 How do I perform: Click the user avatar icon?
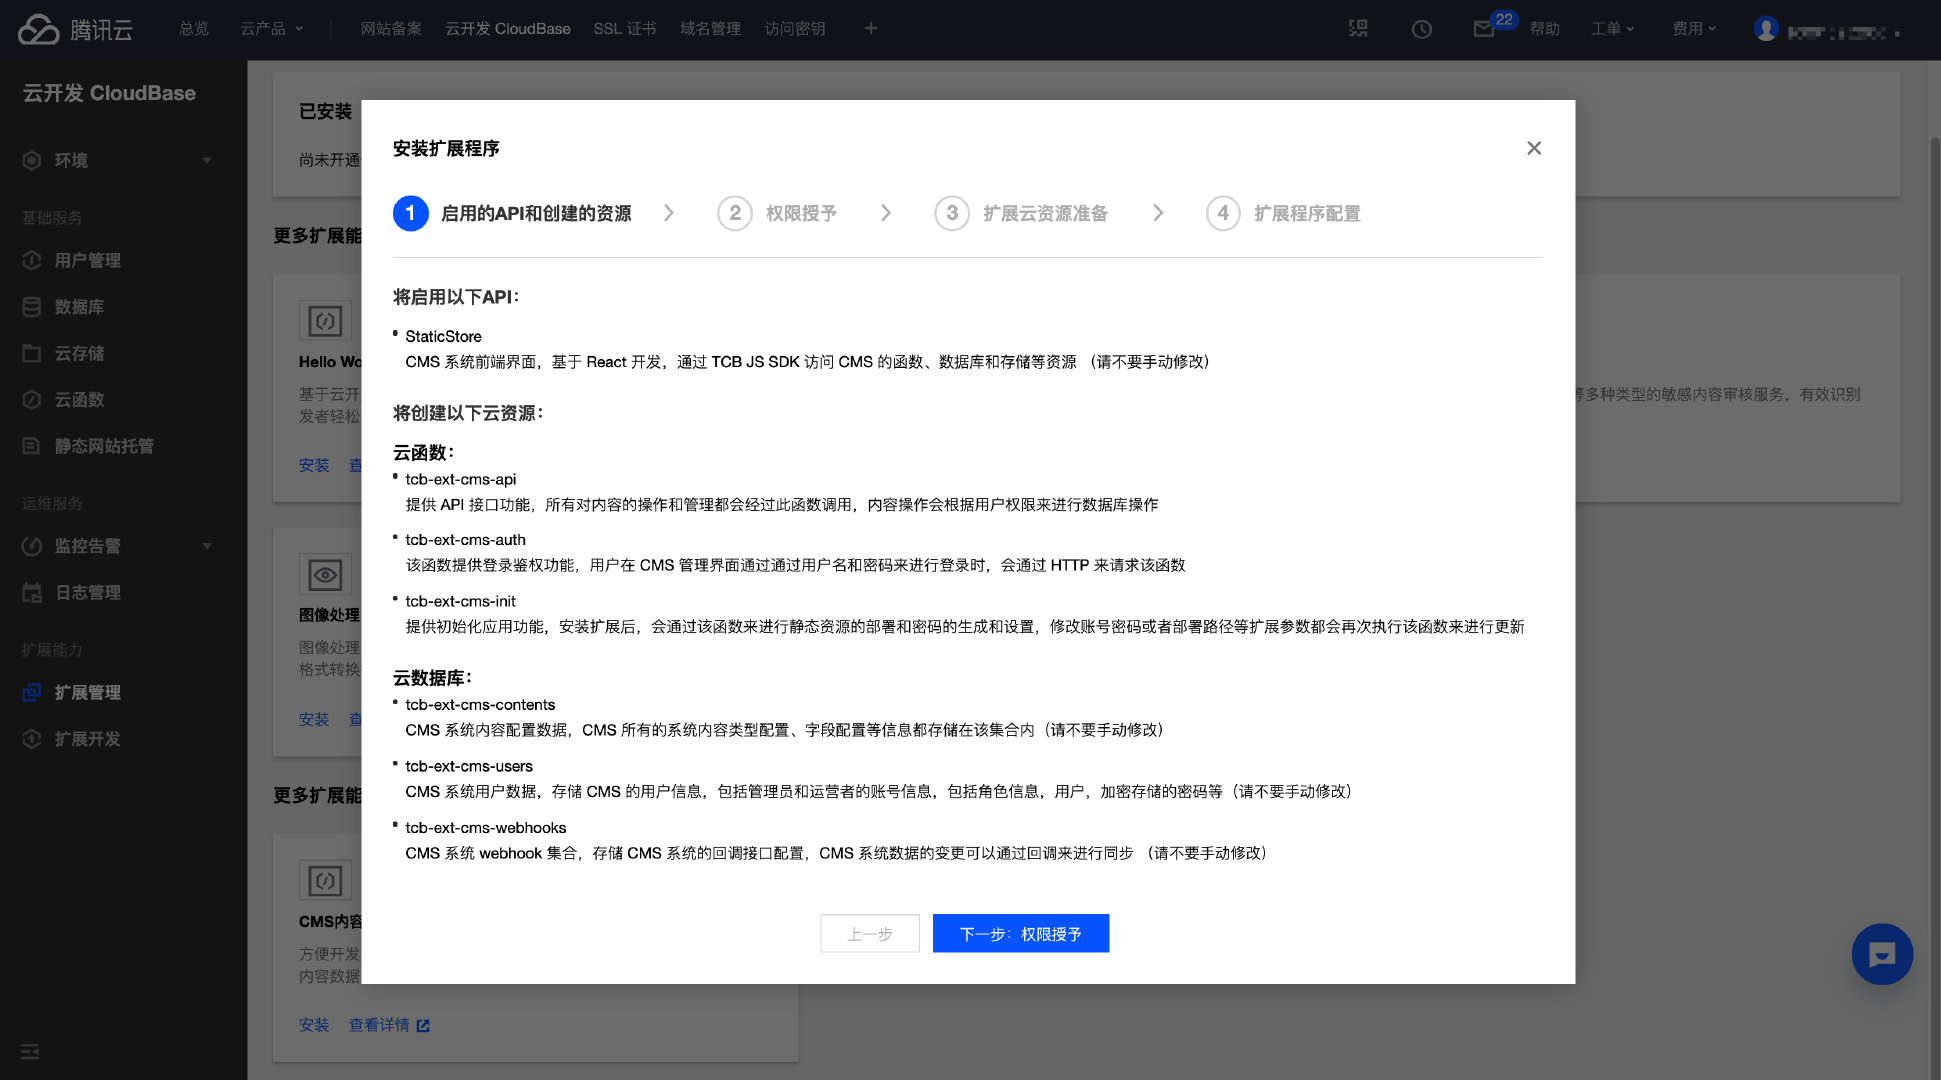[x=1766, y=29]
